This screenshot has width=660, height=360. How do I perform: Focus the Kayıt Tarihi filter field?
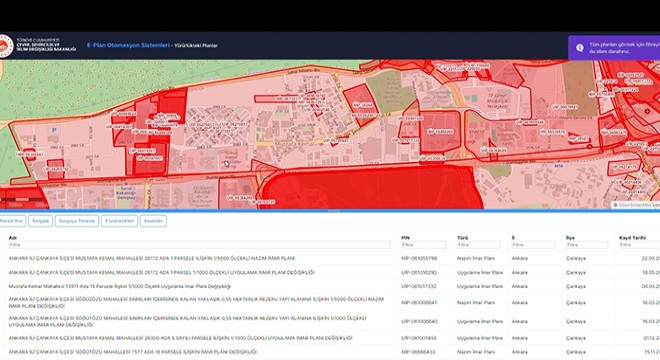(639, 245)
